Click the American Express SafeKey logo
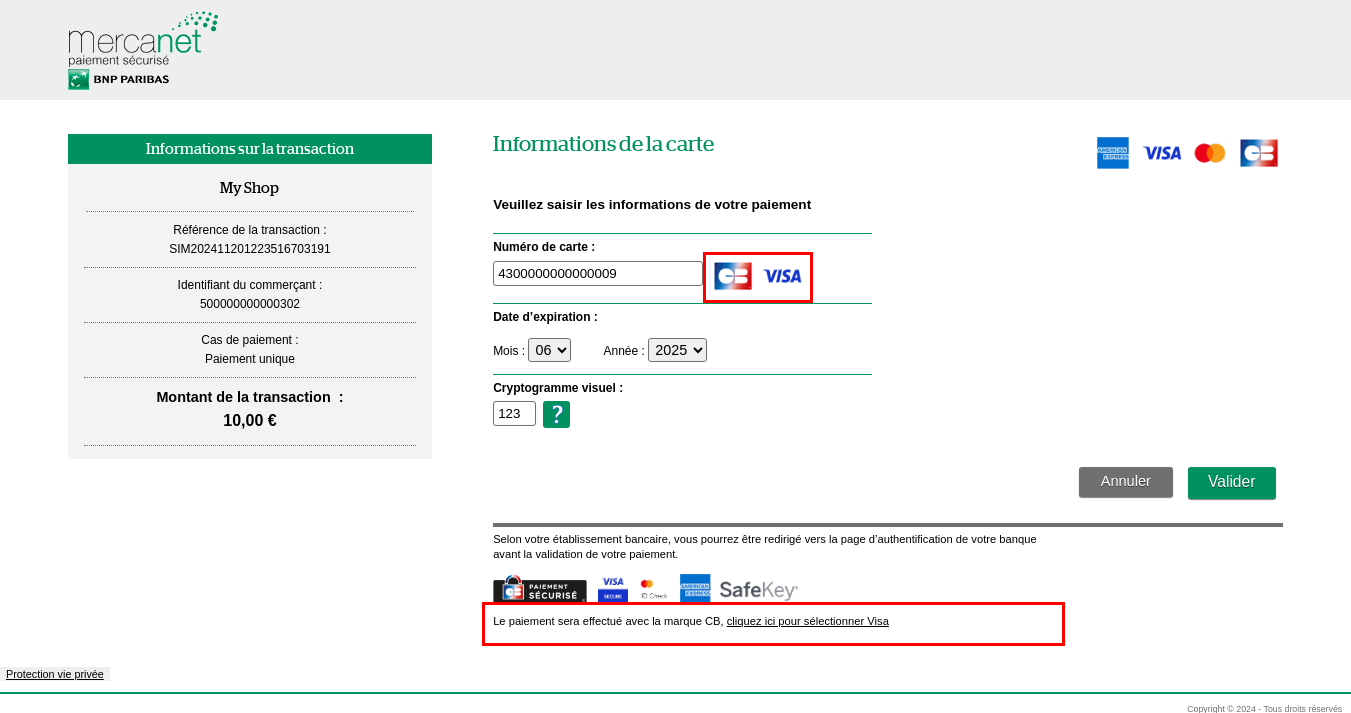This screenshot has width=1351, height=713. click(757, 589)
